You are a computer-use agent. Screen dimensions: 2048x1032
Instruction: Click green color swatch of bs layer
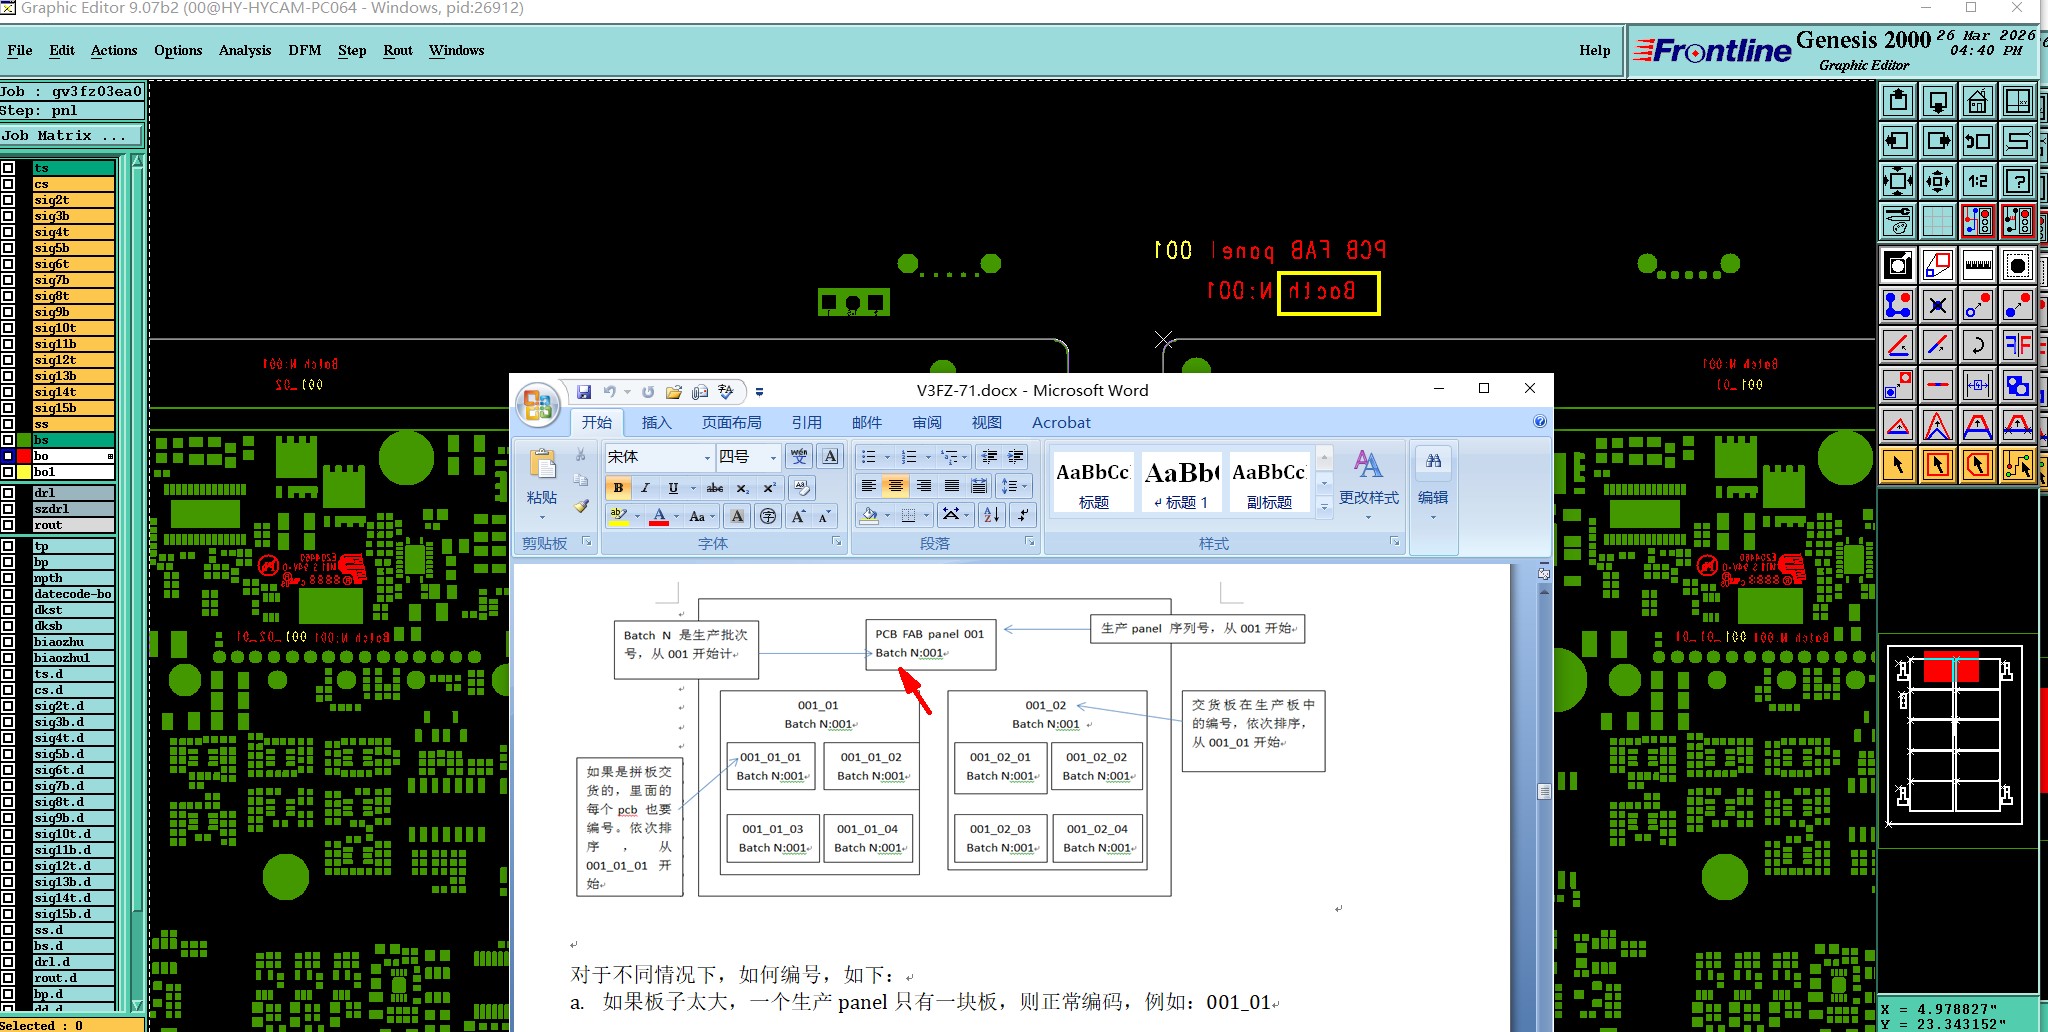(24, 440)
